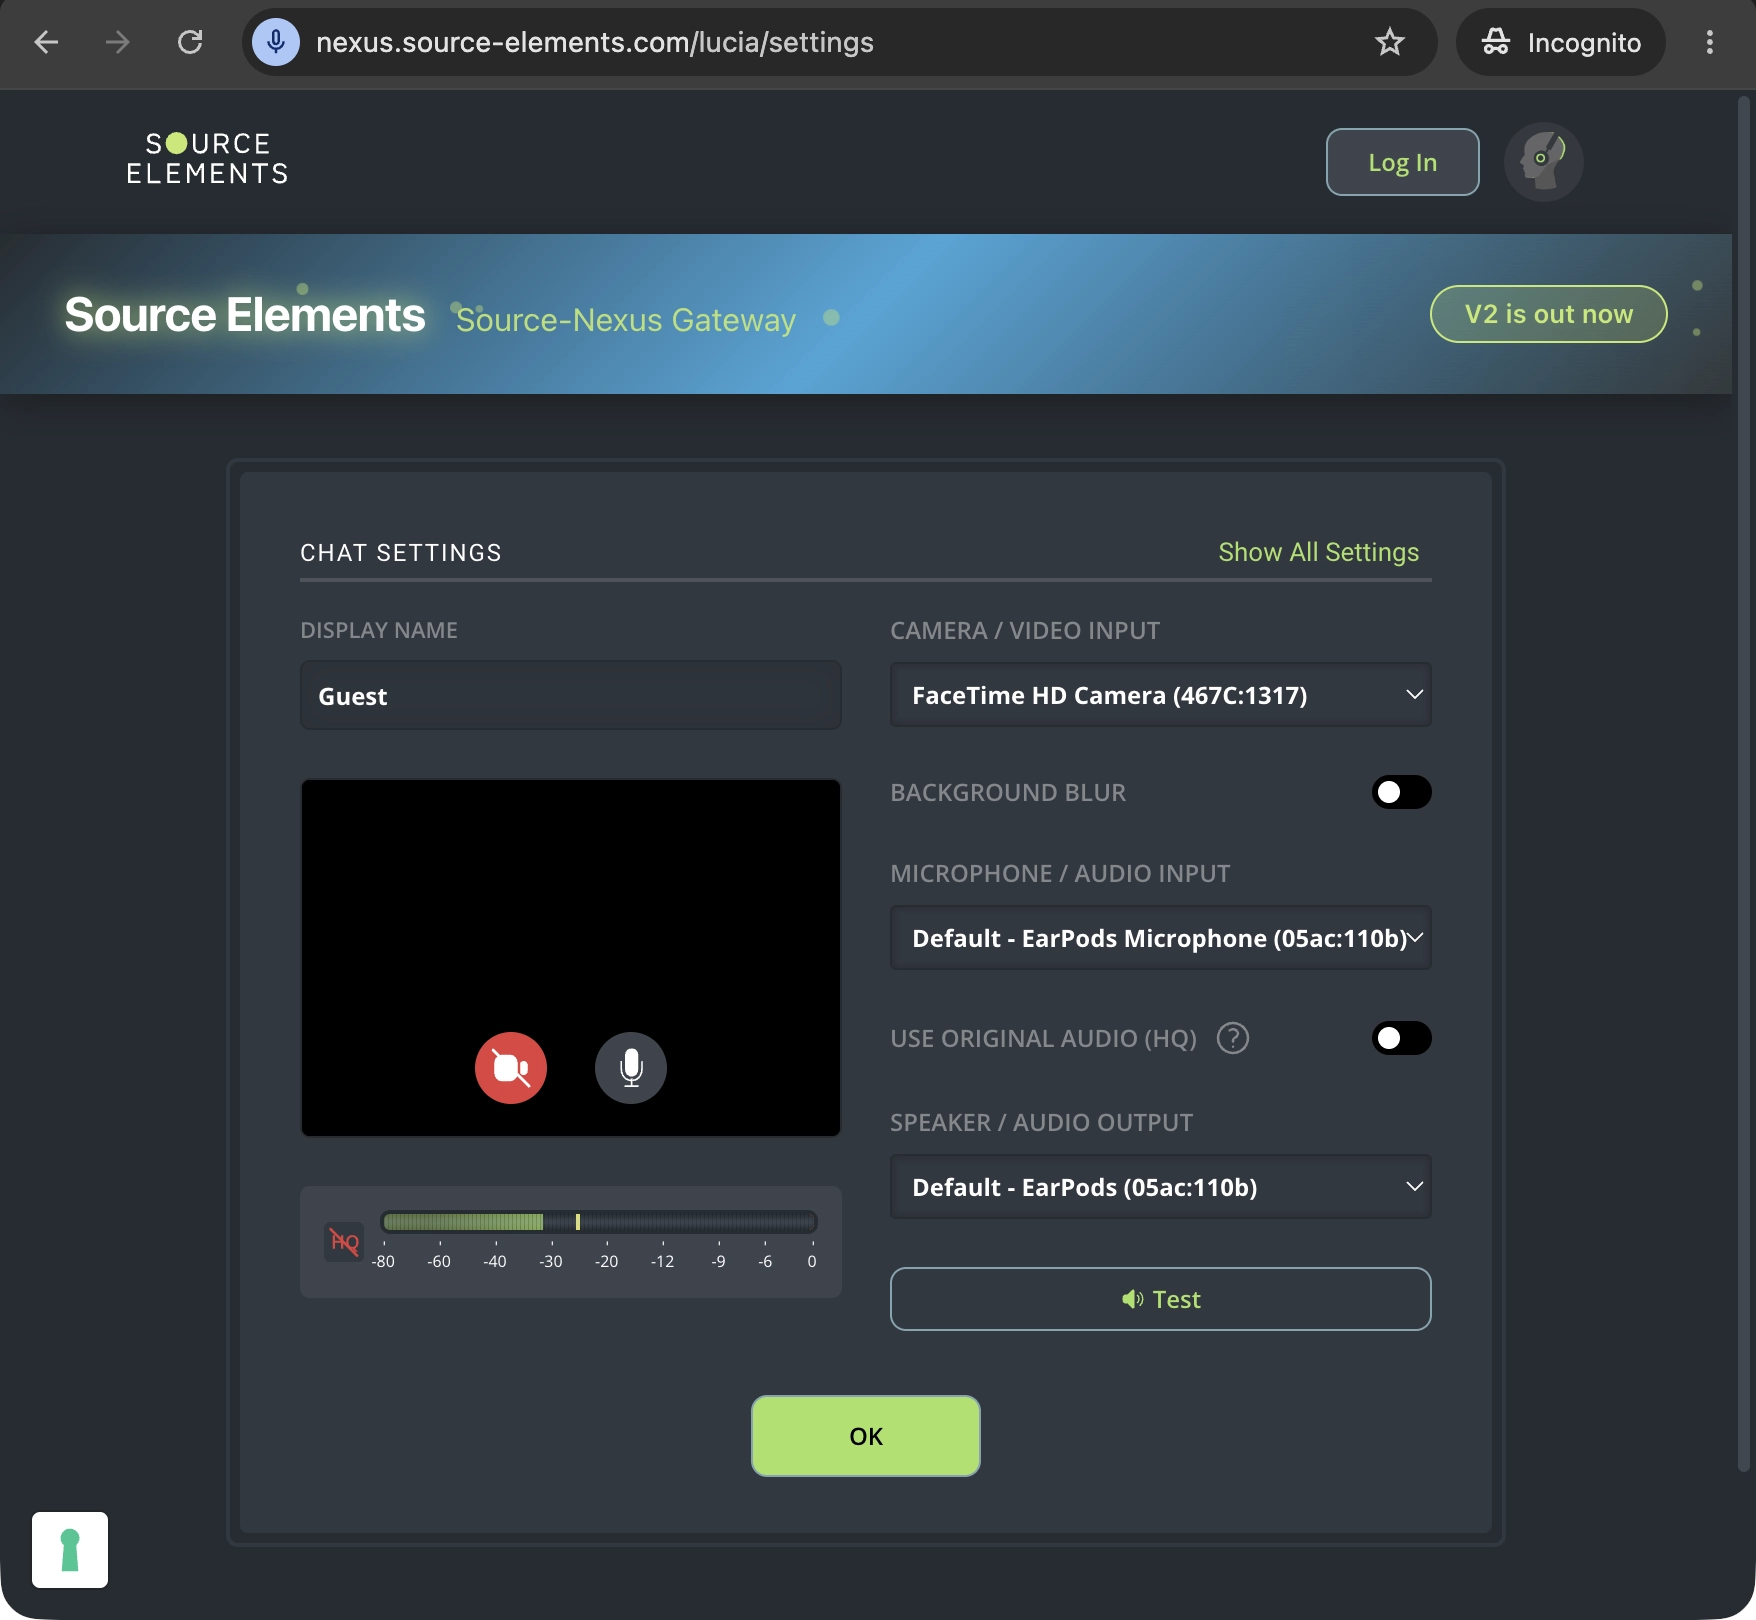Screen dimensions: 1756x1620
Task: Click the audio level meter bar
Action: (598, 1222)
